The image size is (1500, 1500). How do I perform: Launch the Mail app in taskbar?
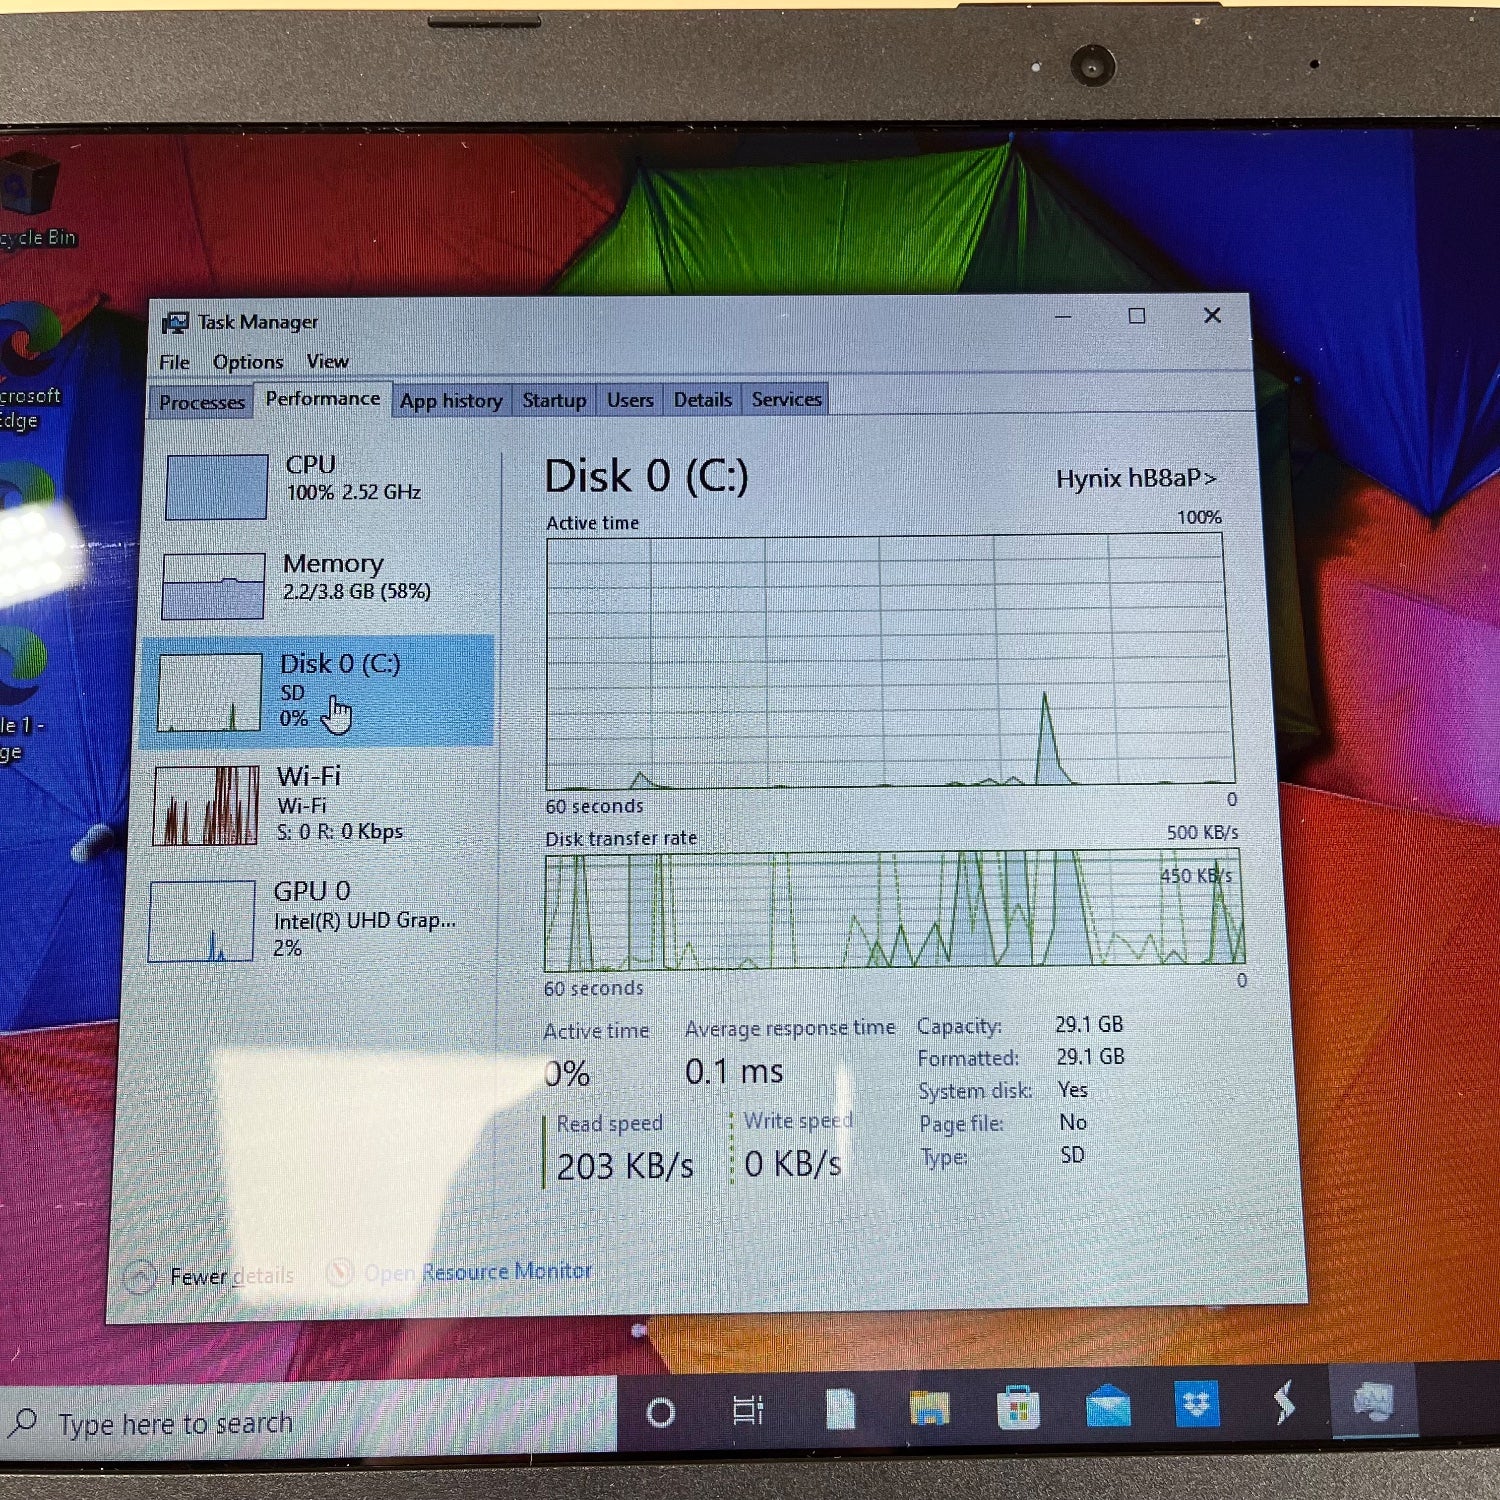click(1107, 1407)
